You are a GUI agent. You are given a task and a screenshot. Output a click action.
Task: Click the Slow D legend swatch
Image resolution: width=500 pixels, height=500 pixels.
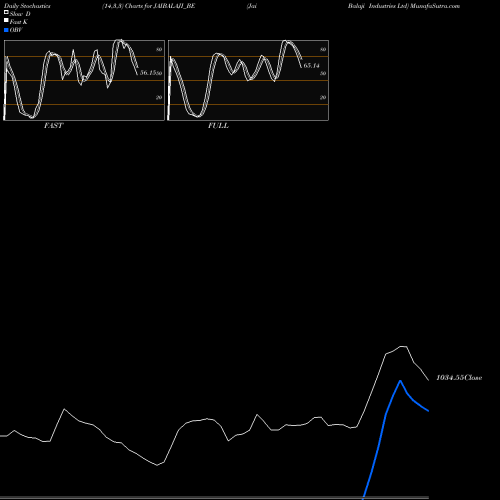point(6,12)
